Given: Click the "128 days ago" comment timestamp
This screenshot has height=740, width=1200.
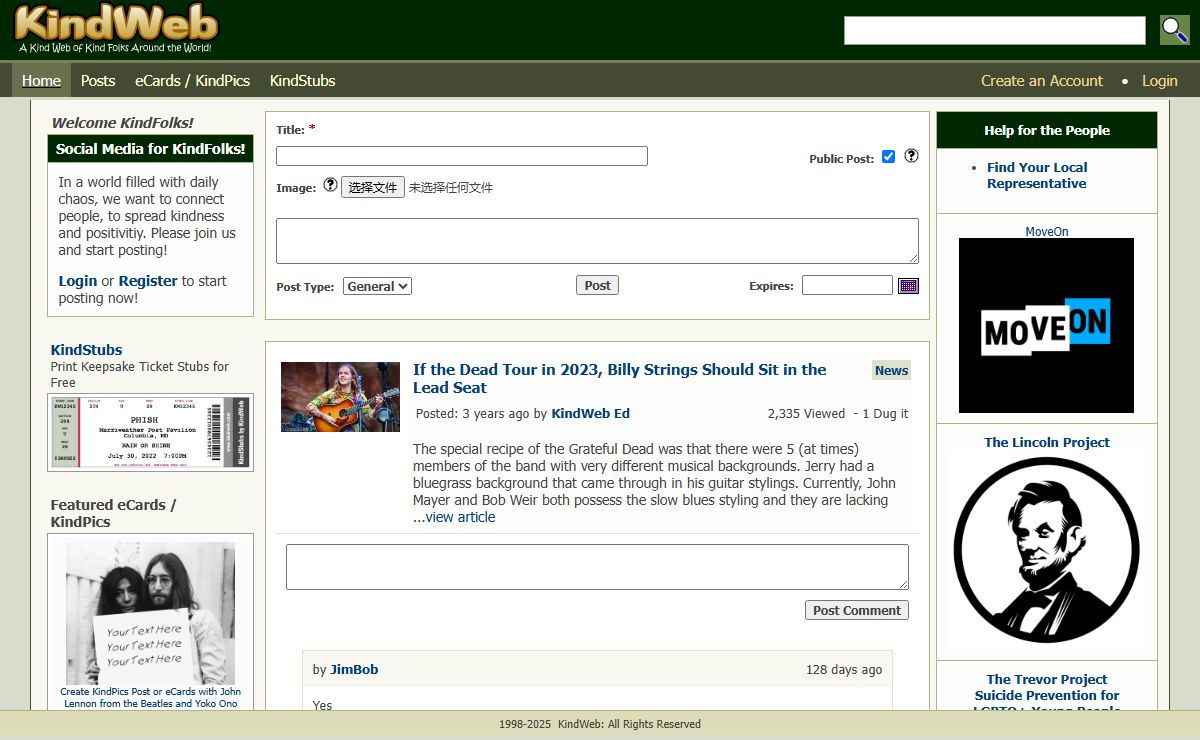Looking at the screenshot, I should pyautogui.click(x=844, y=669).
